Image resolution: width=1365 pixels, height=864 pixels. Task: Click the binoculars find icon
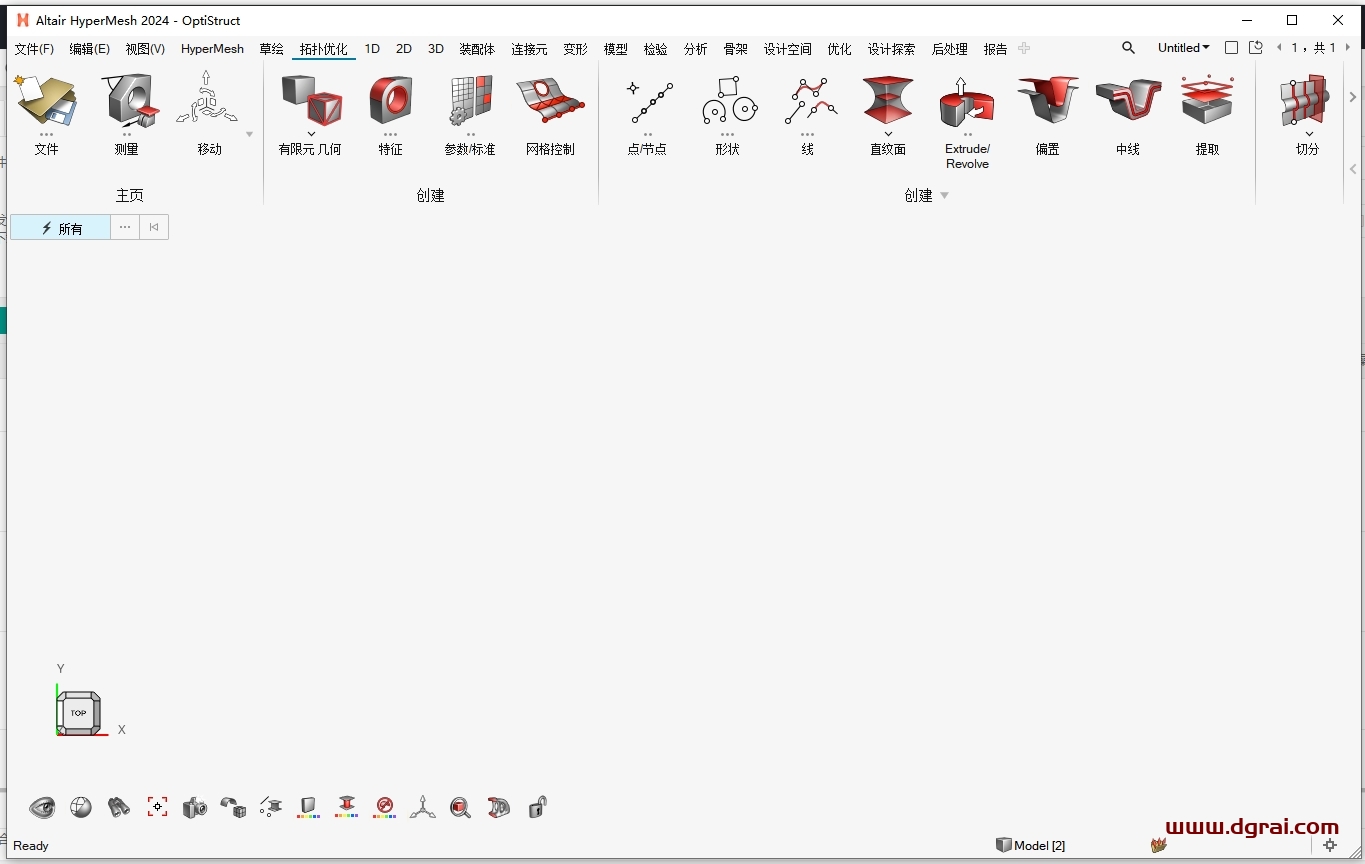coord(119,807)
